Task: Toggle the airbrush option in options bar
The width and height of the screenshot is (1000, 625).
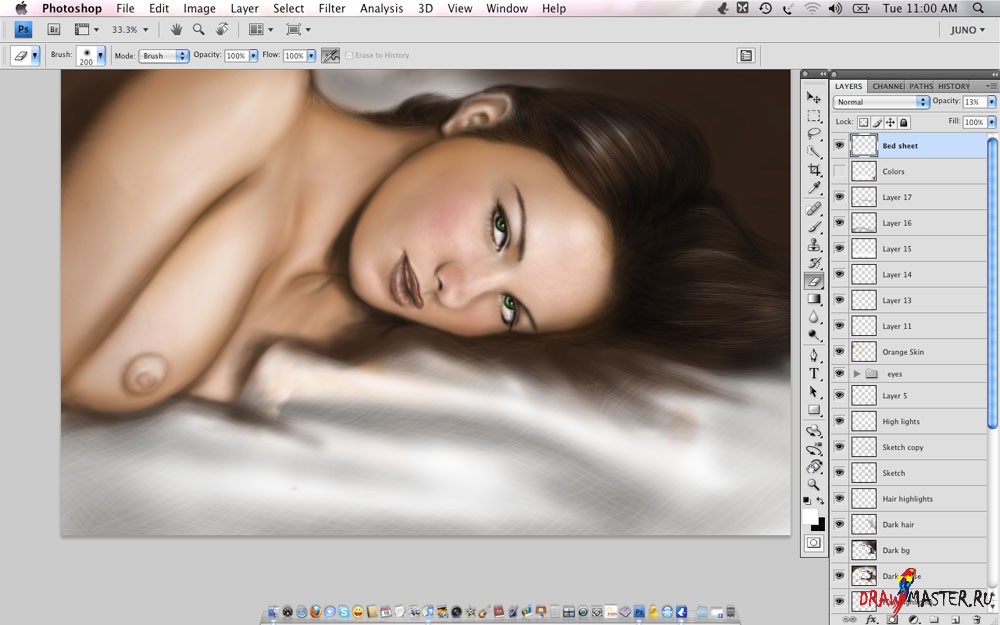Action: click(x=330, y=55)
